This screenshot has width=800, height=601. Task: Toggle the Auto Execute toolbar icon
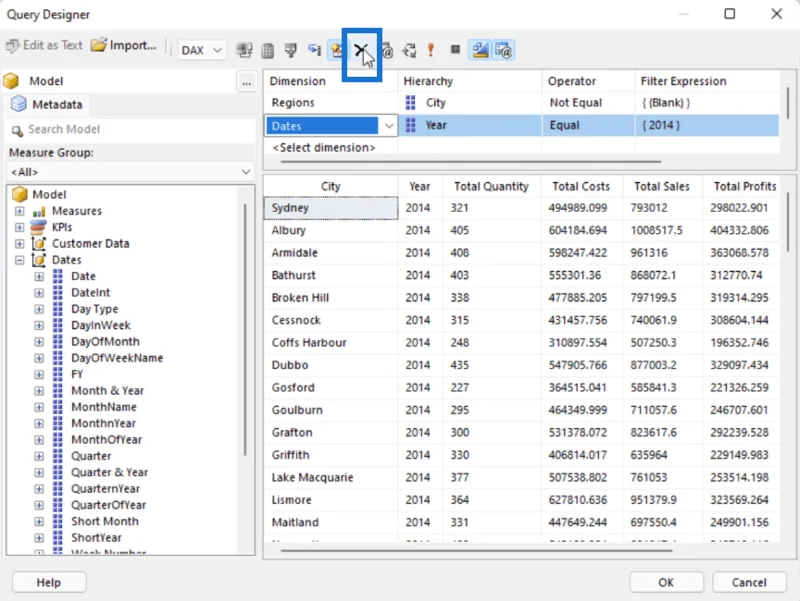coord(314,50)
